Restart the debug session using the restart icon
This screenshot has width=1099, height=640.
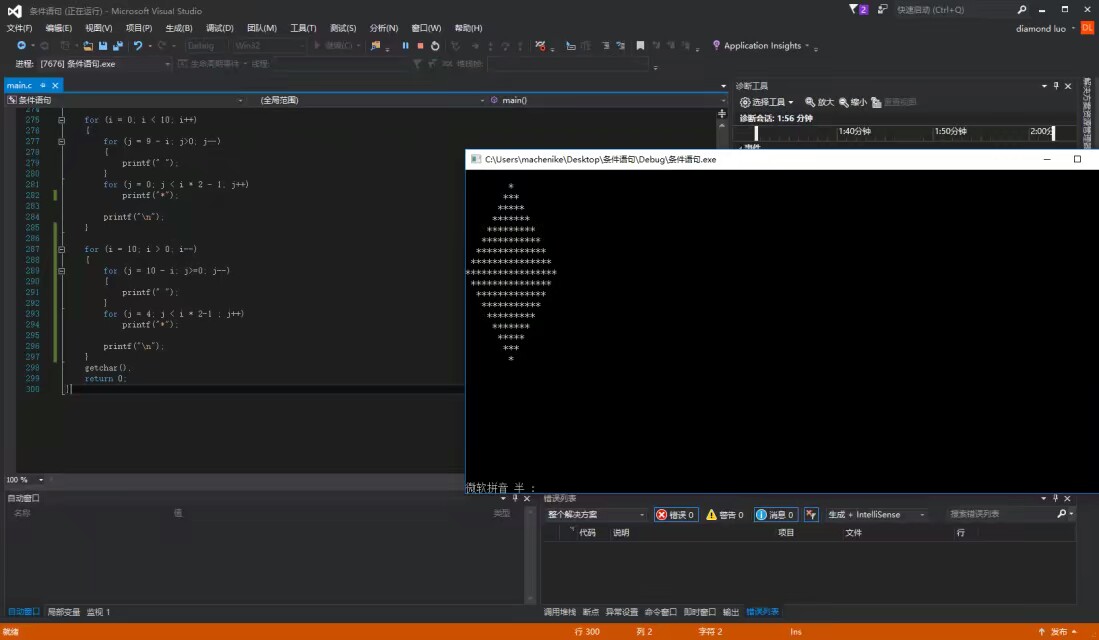[436, 46]
